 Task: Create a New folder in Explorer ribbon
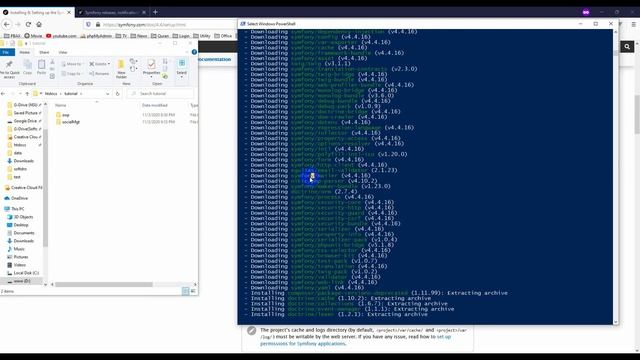(121, 69)
